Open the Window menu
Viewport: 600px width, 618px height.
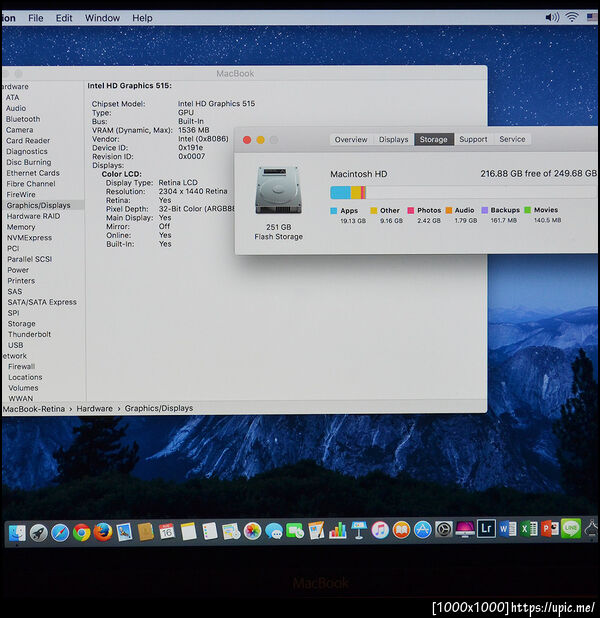102,18
